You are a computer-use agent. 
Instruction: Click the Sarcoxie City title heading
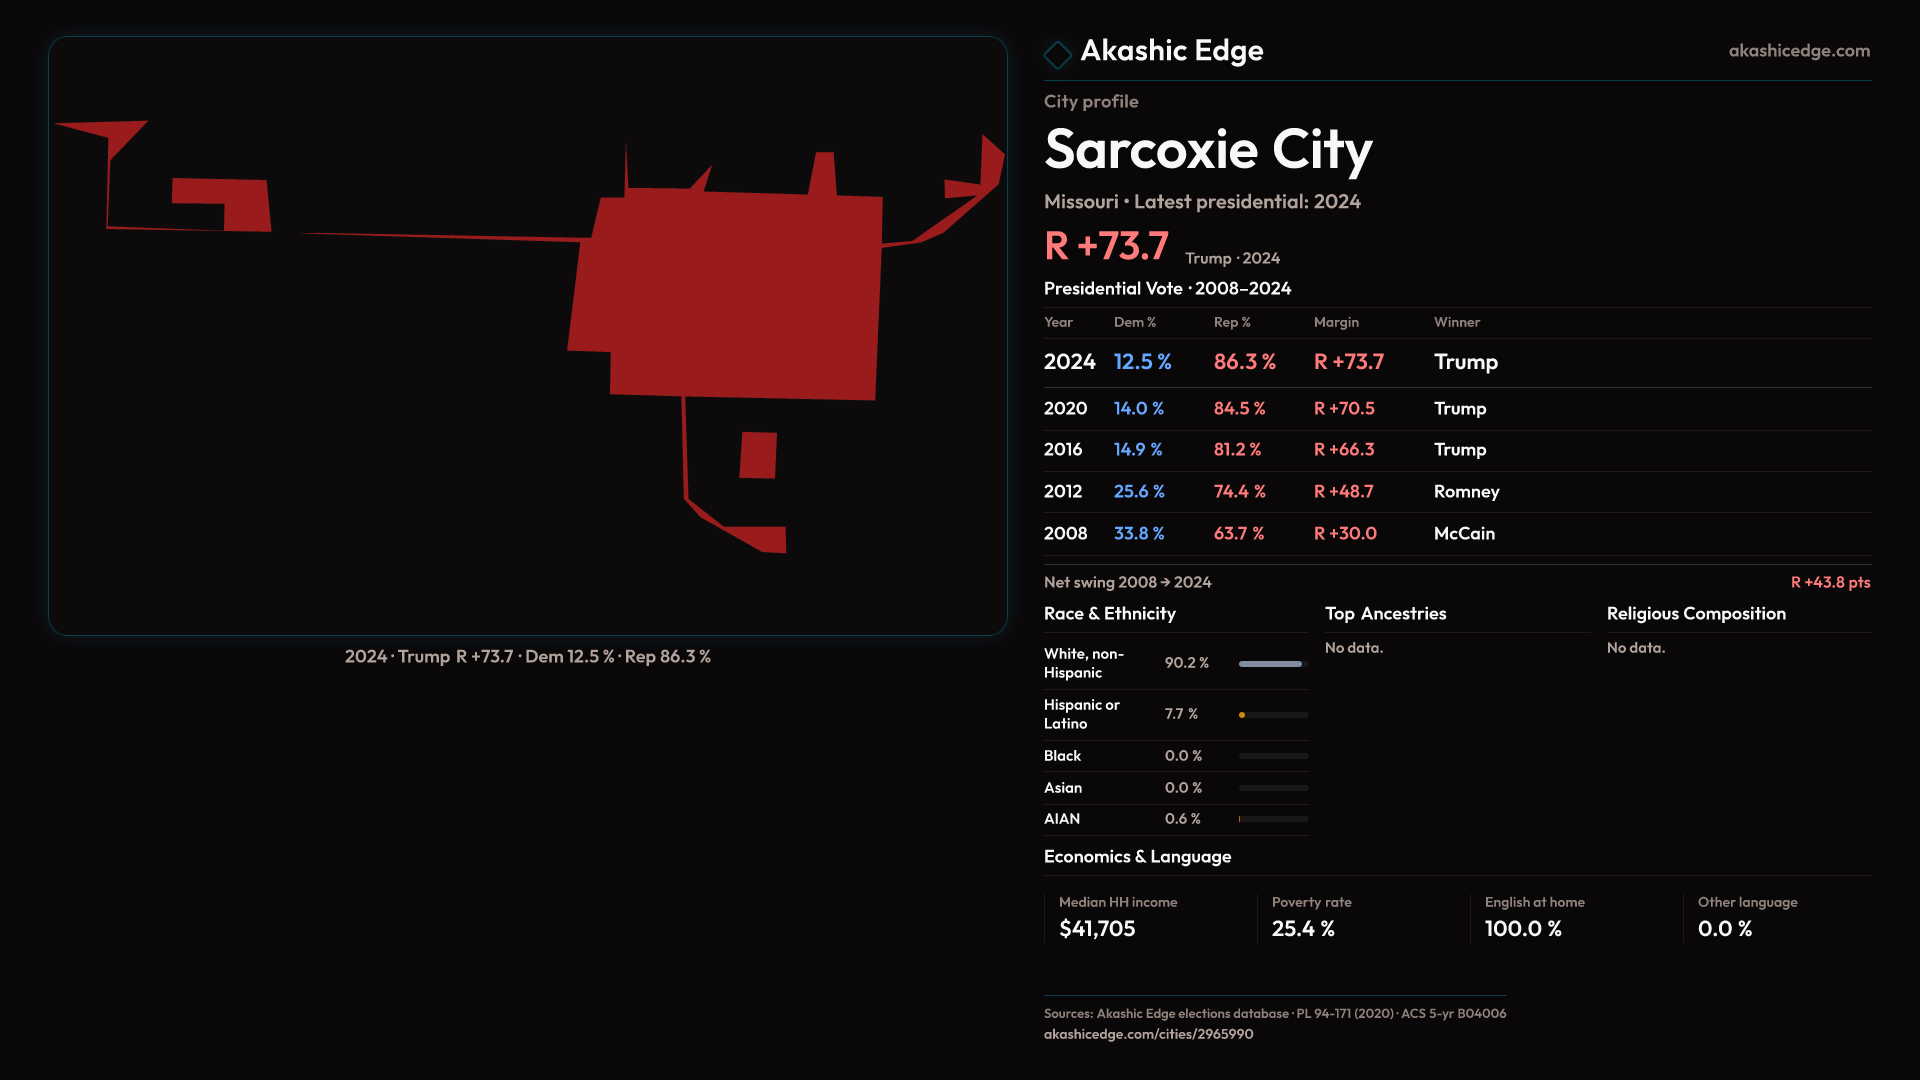click(x=1207, y=150)
